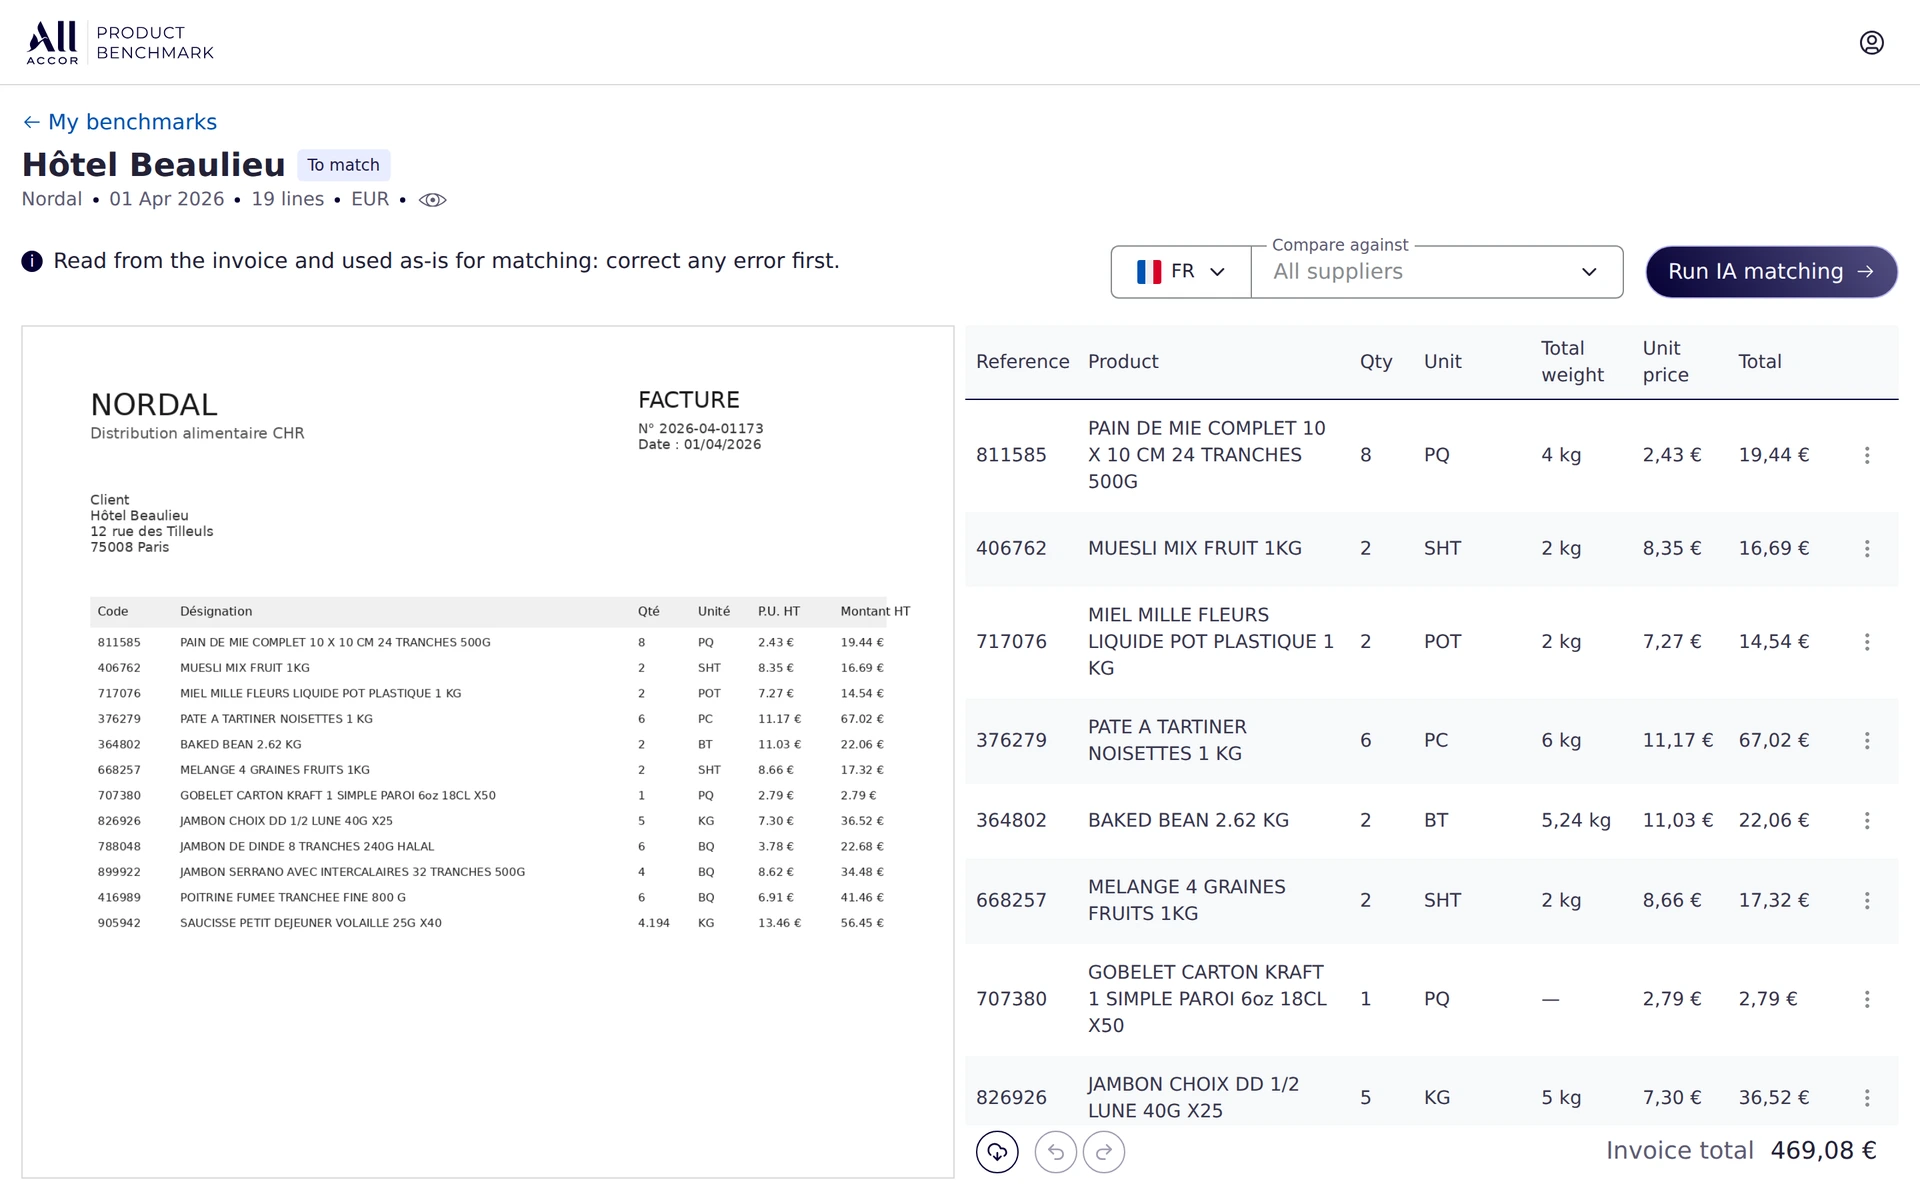Screen dimensions: 1920x1200
Task: Open row menu for GOBELET CARTON KRAFT
Action: click(x=1866, y=999)
